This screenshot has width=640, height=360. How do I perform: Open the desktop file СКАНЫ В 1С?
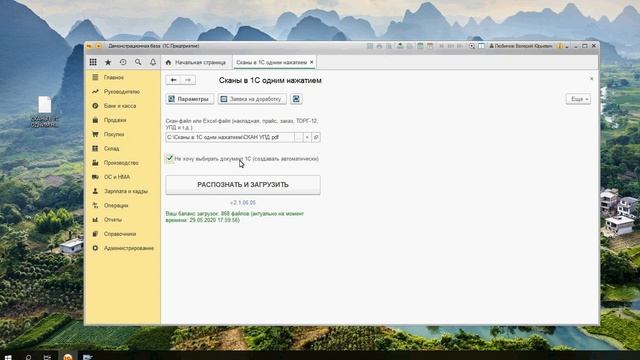point(44,112)
